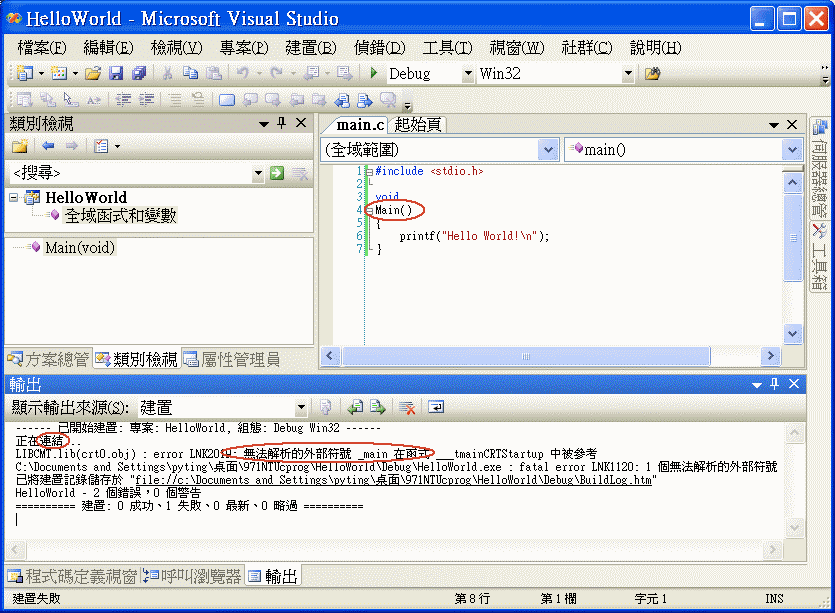Image resolution: width=835 pixels, height=613 pixels.
Task: Click the icon right of Win32 combo
Action: click(652, 73)
